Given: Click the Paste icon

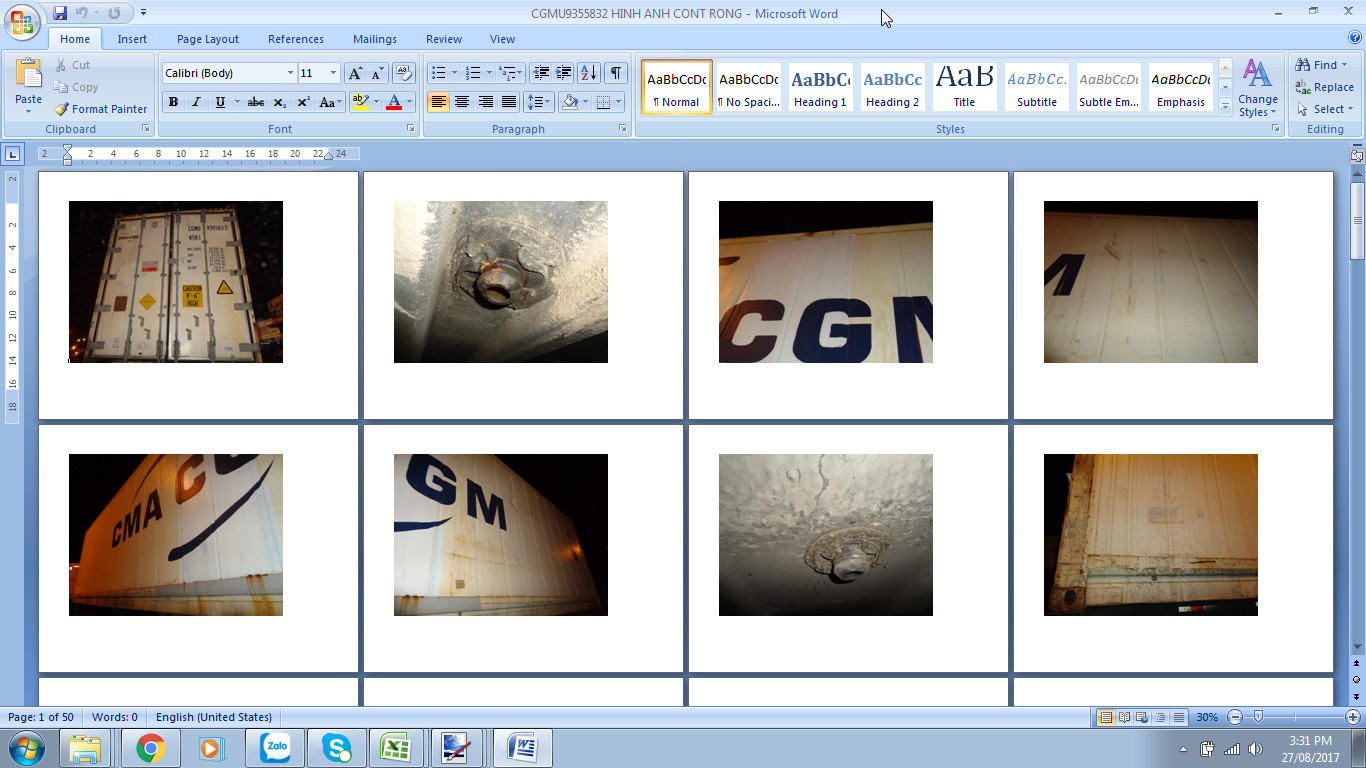Looking at the screenshot, I should point(28,78).
